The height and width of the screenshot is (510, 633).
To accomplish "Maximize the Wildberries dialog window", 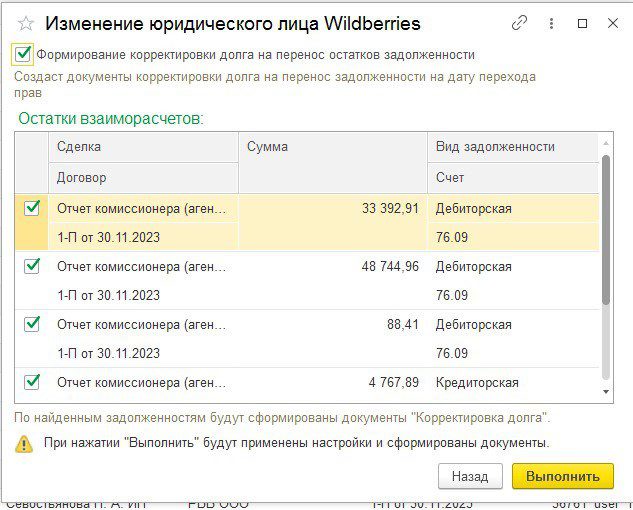I will coord(583,23).
